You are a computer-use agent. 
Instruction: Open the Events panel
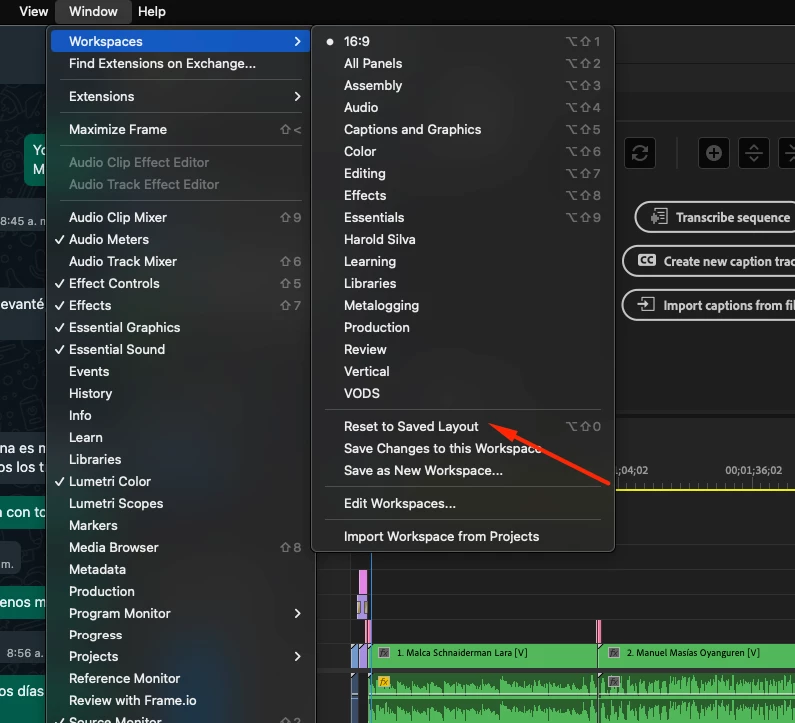click(x=180, y=372)
